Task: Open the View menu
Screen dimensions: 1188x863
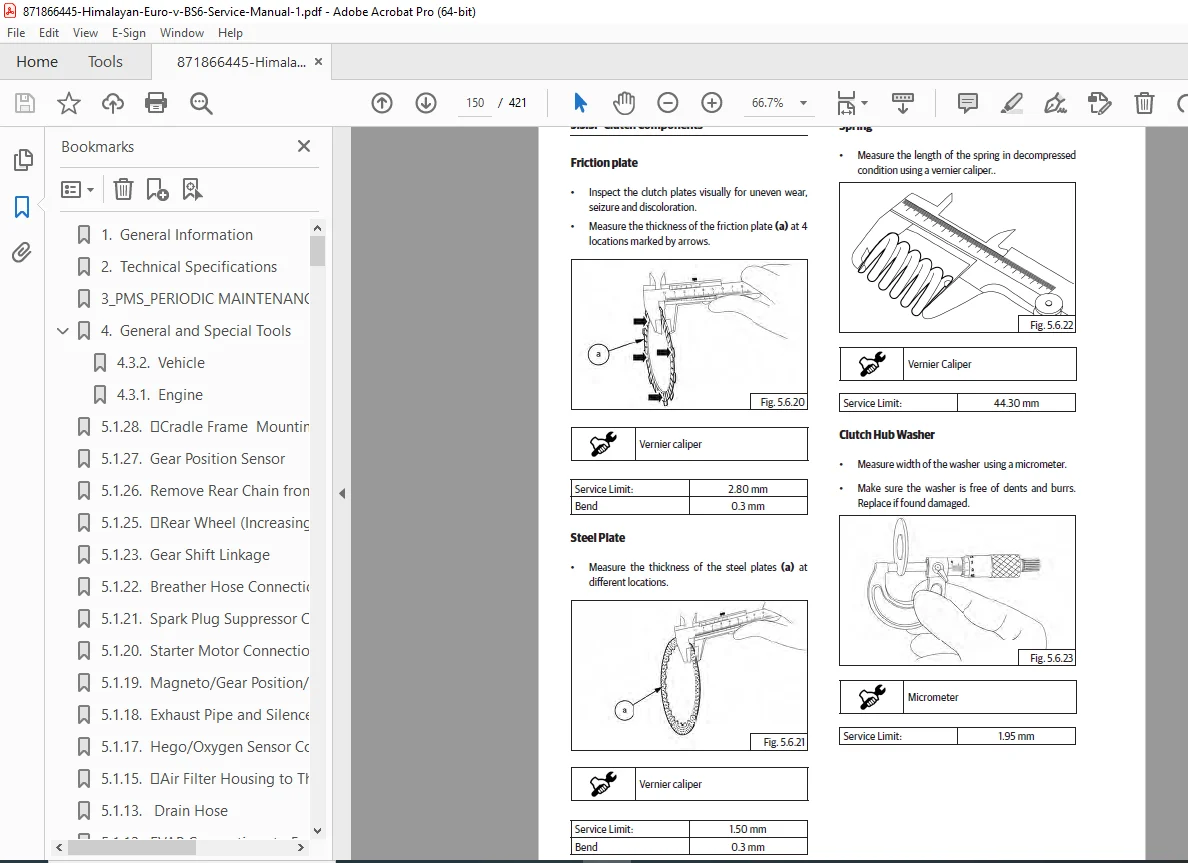Action: [x=85, y=33]
